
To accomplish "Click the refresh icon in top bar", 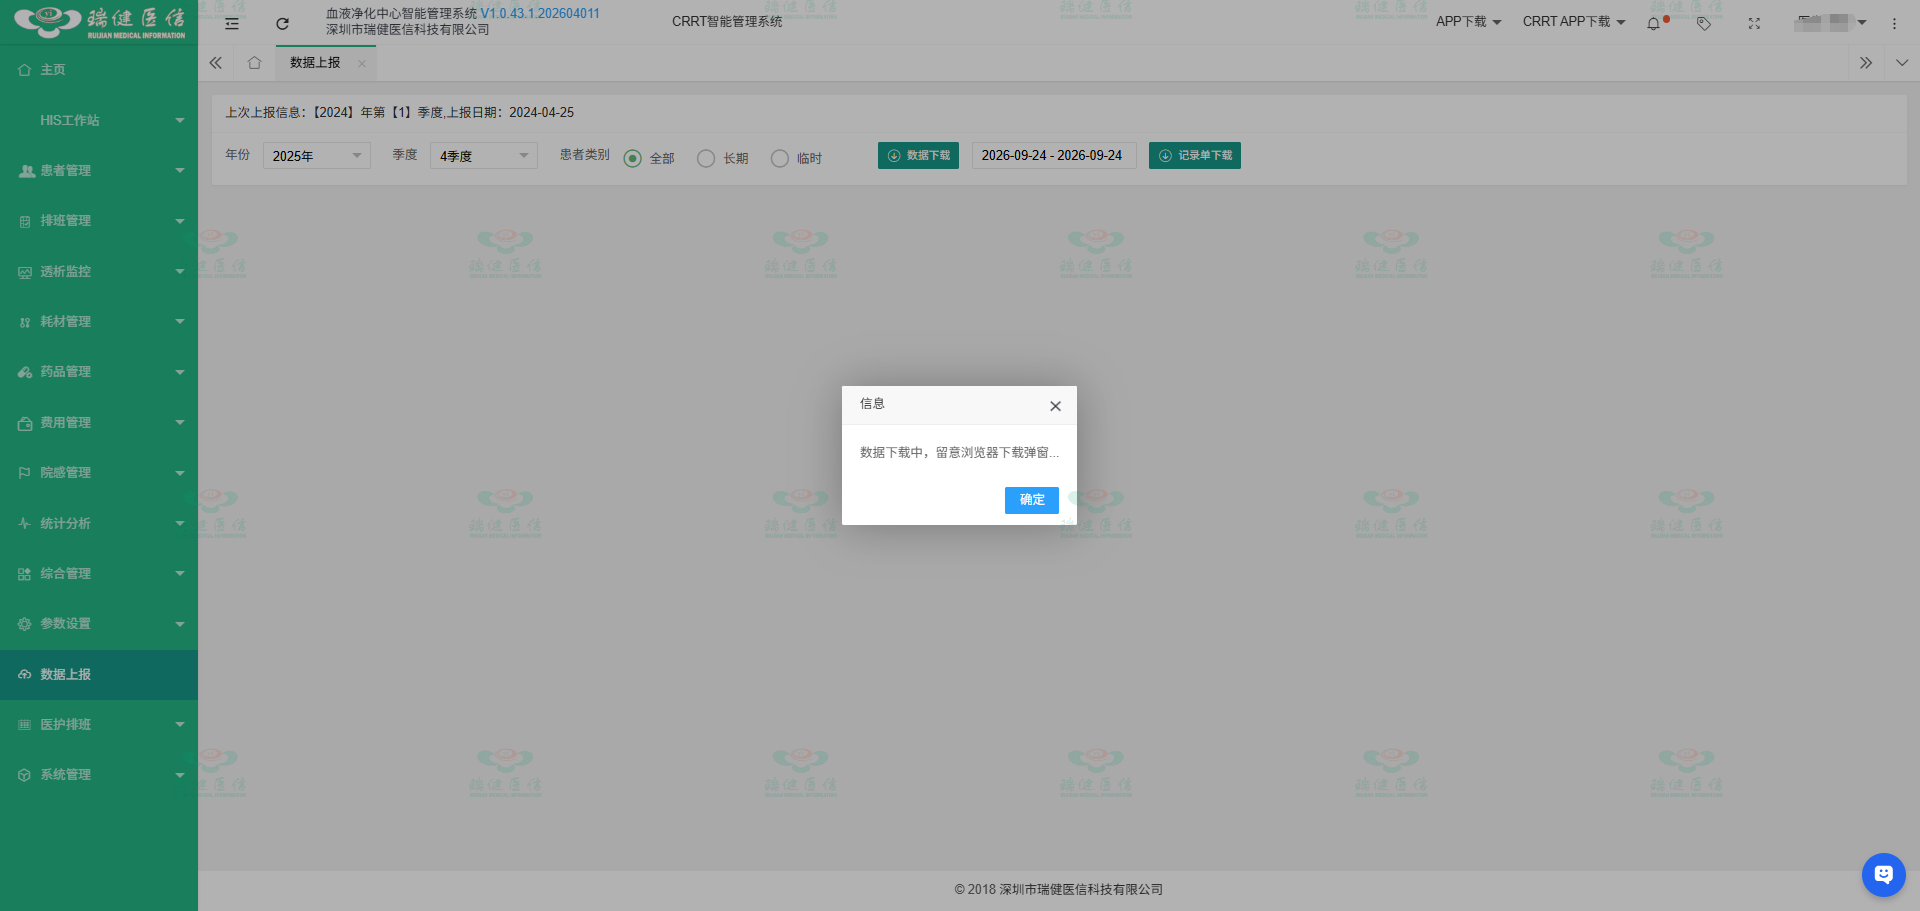I will (x=282, y=23).
